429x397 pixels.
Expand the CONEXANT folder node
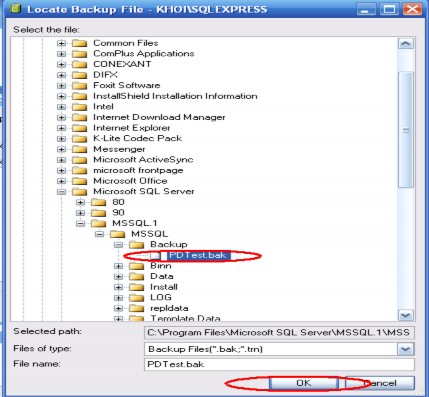pyautogui.click(x=61, y=65)
